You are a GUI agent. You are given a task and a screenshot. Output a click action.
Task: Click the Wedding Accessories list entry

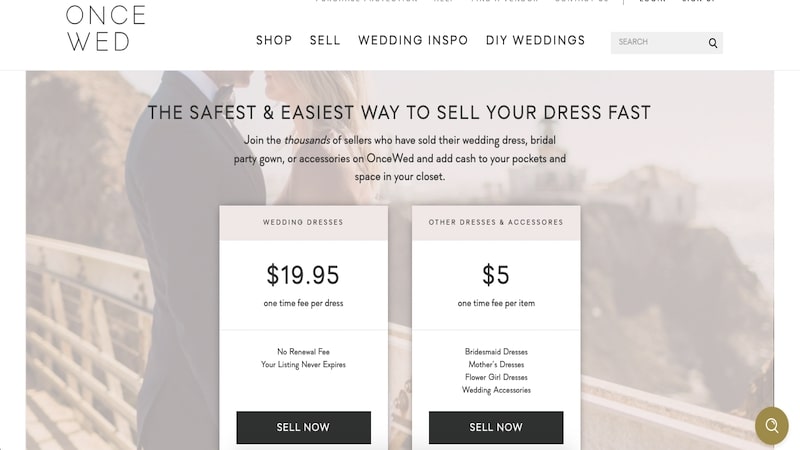tap(496, 390)
